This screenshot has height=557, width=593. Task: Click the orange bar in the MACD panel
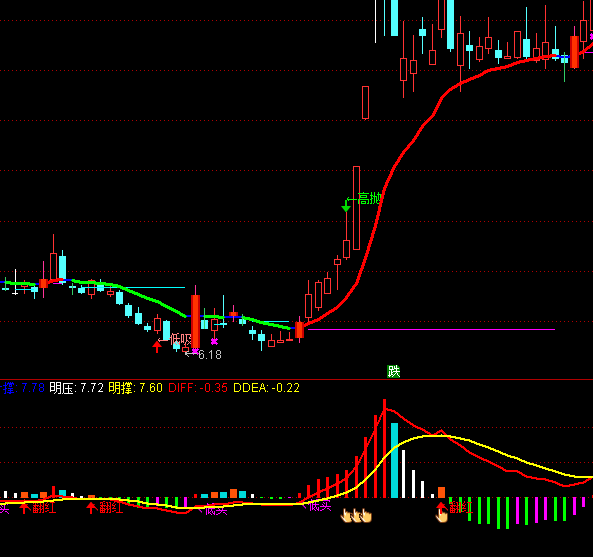click(441, 492)
